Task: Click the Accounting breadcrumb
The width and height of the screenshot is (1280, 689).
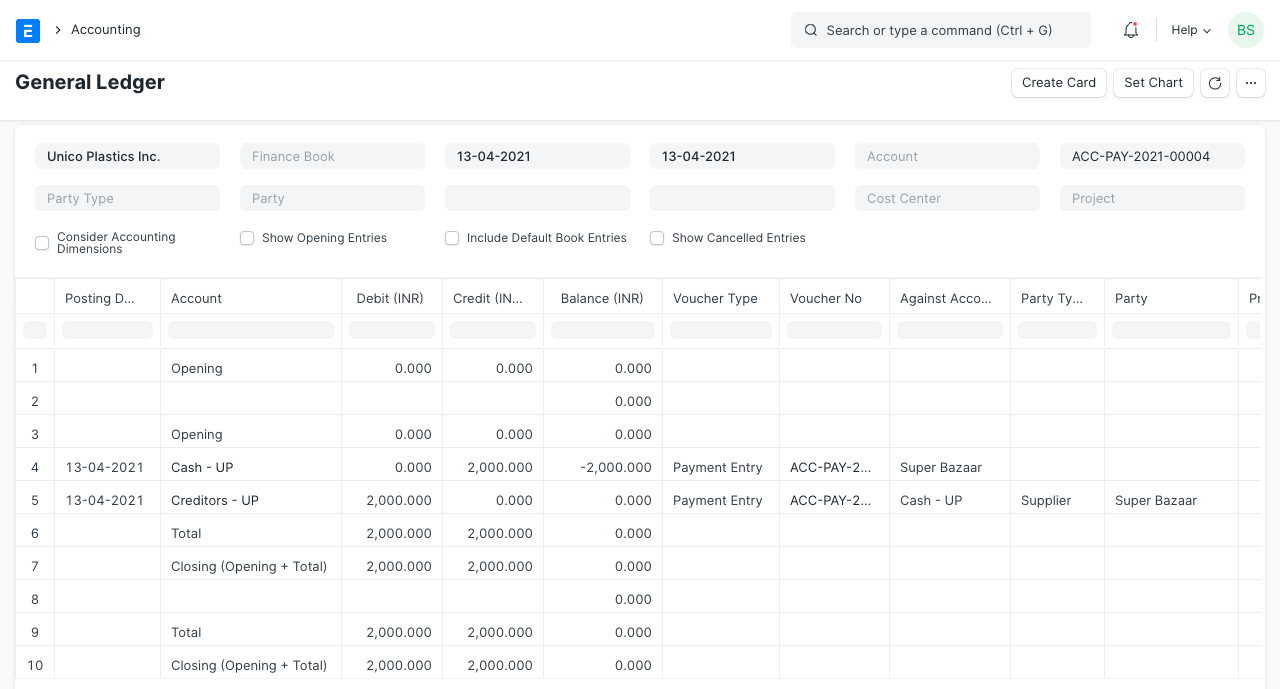Action: (105, 30)
